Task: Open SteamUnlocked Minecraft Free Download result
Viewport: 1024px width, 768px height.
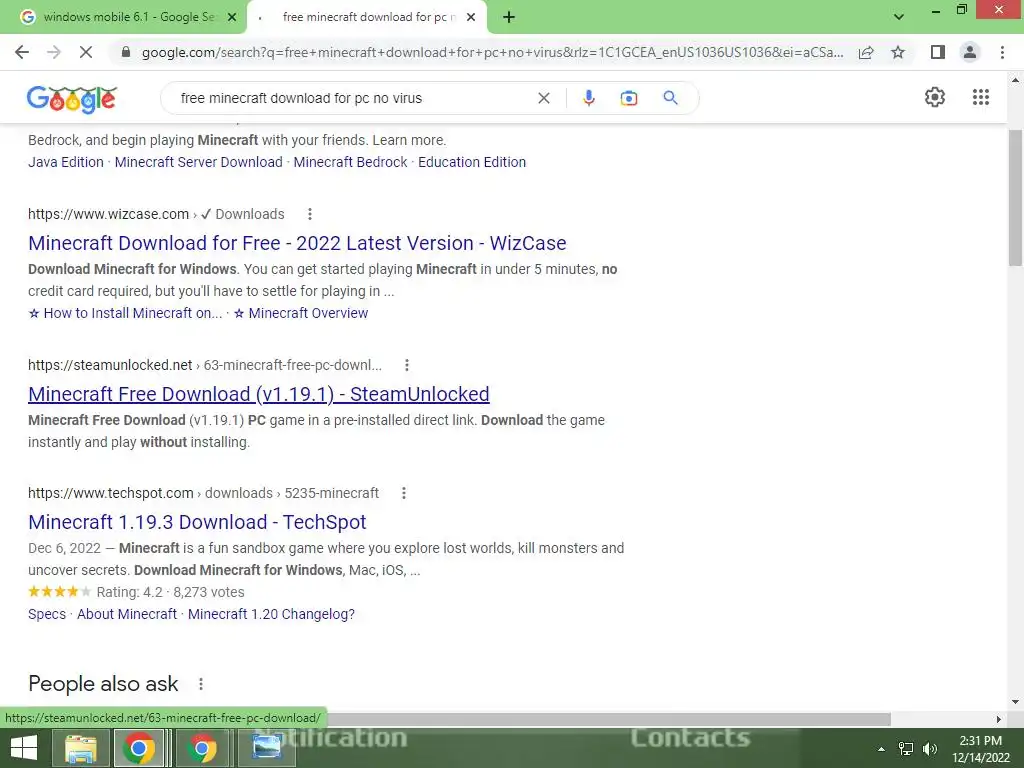Action: coord(259,394)
